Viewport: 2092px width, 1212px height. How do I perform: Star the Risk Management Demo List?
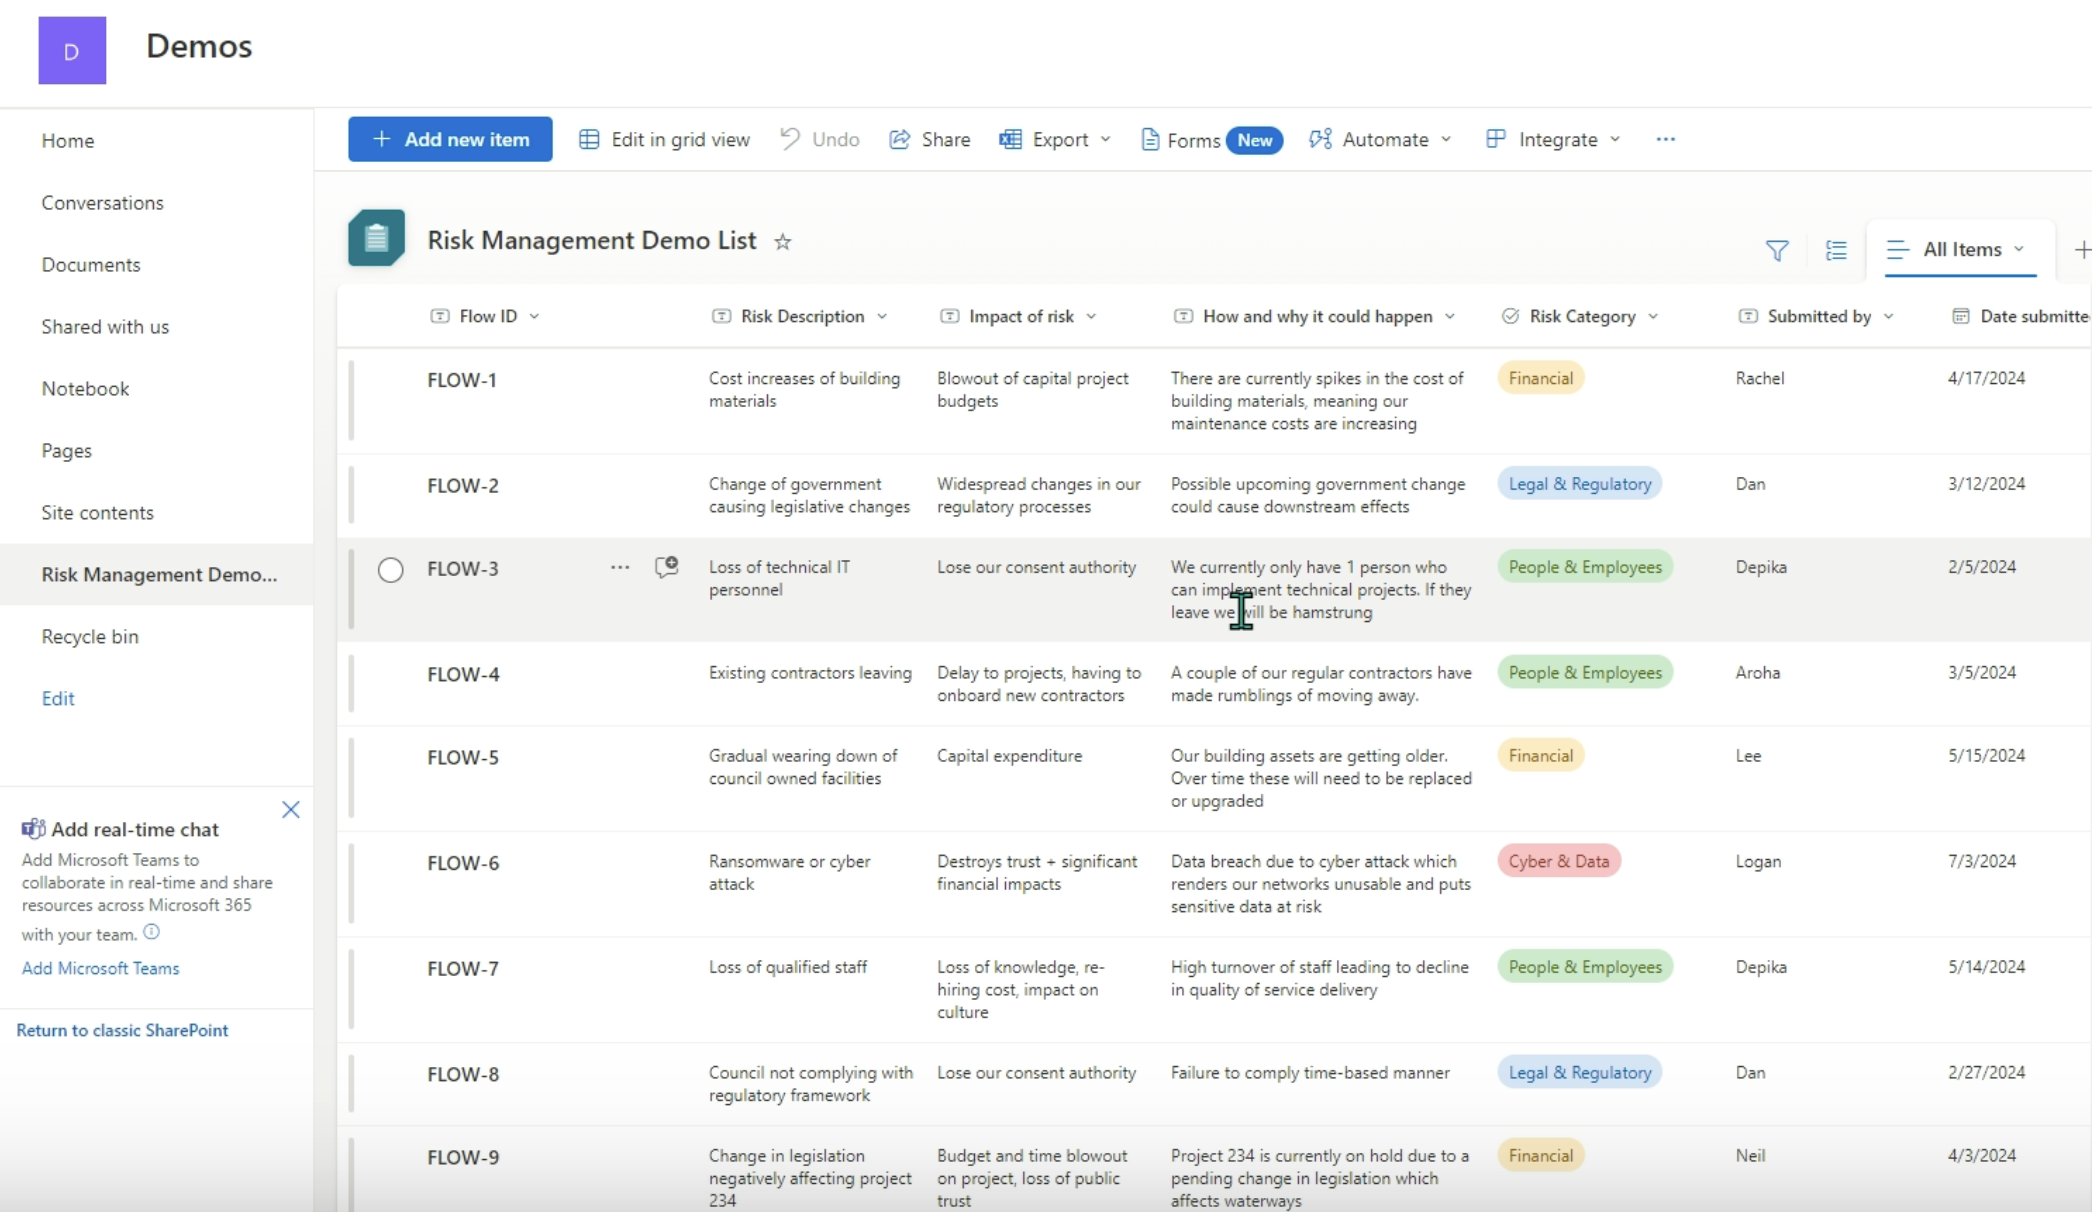tap(784, 241)
